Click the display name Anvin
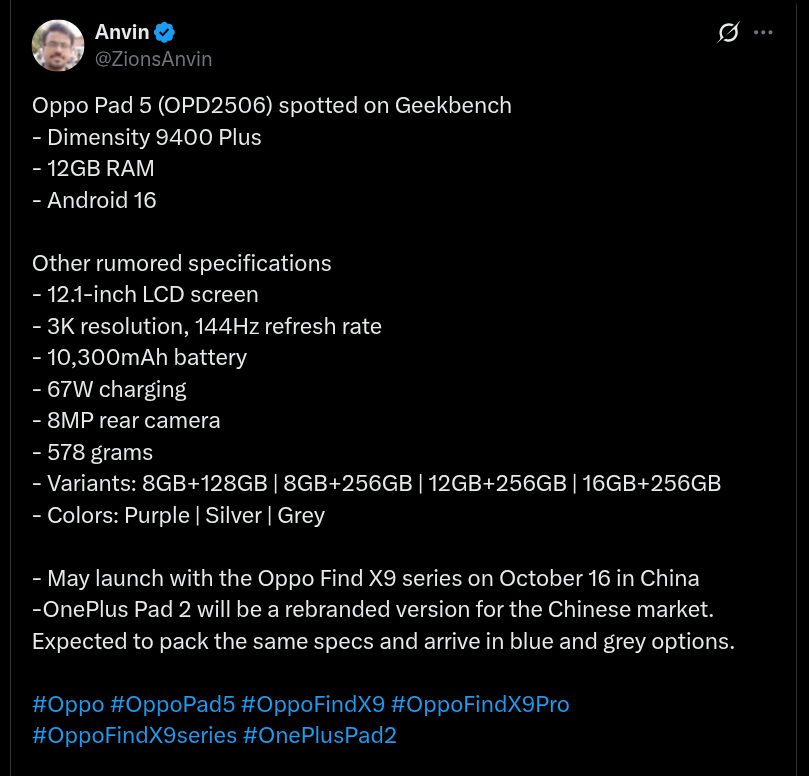 coord(122,33)
